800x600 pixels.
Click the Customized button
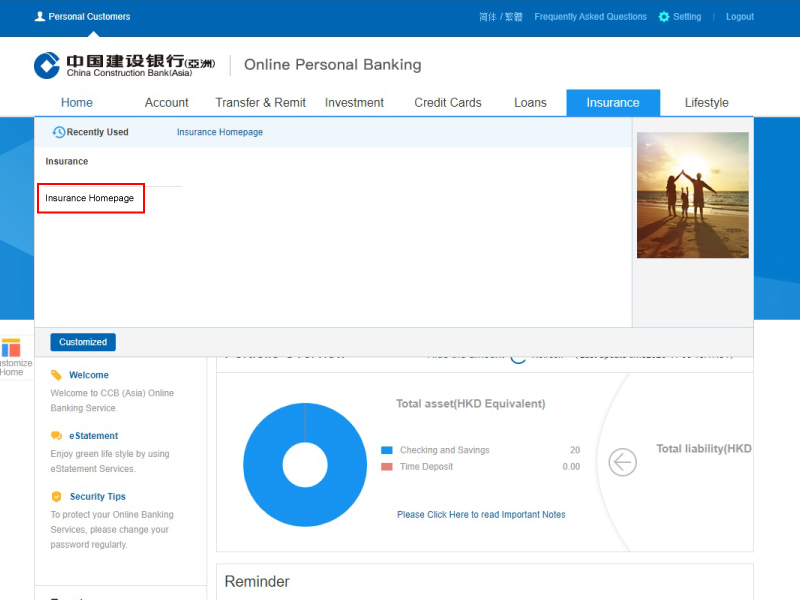point(83,342)
